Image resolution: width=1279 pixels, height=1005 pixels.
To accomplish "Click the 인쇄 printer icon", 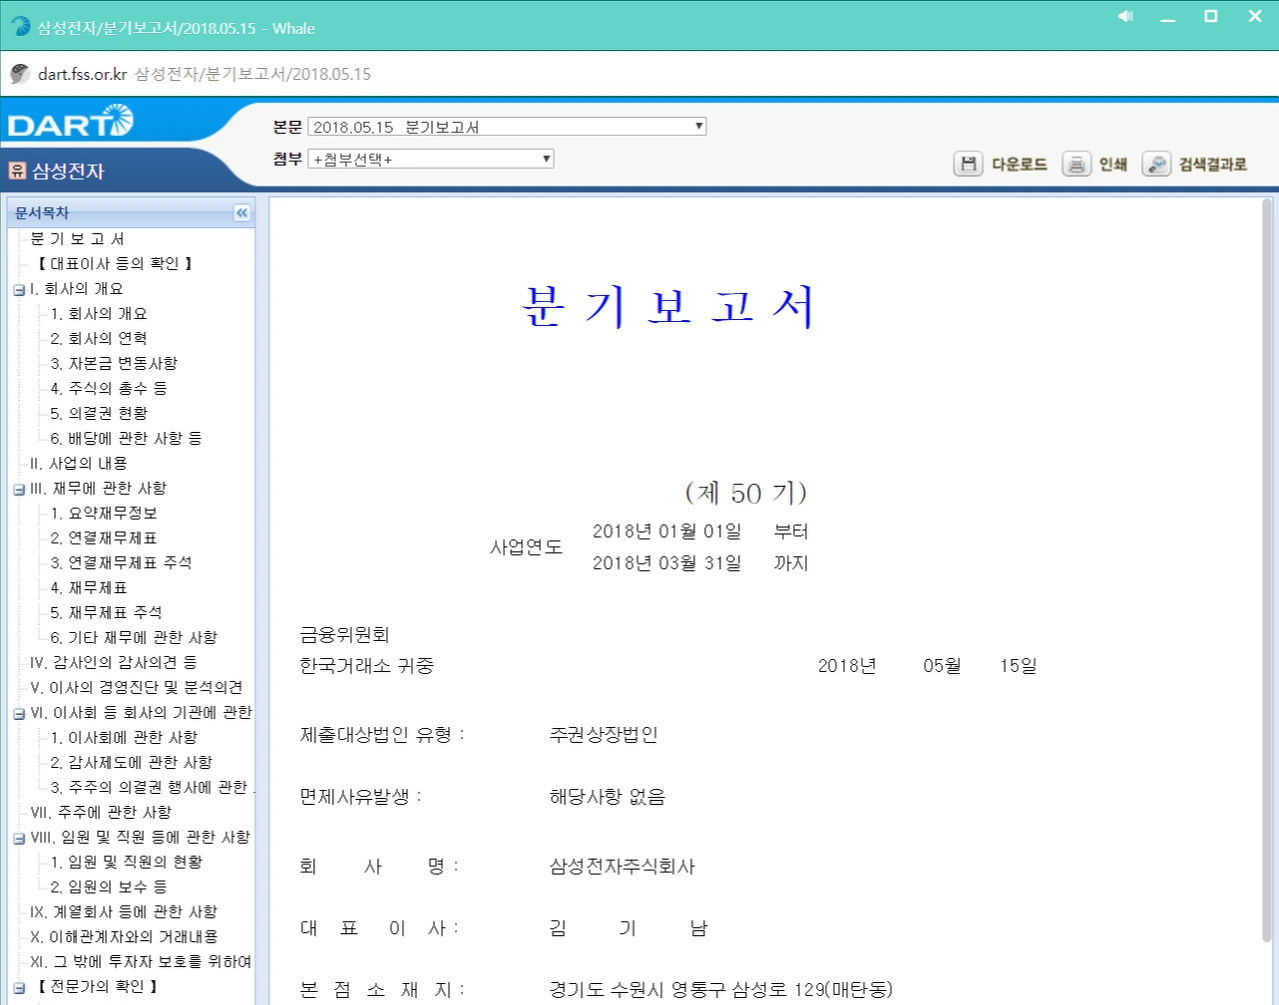I will 1076,164.
